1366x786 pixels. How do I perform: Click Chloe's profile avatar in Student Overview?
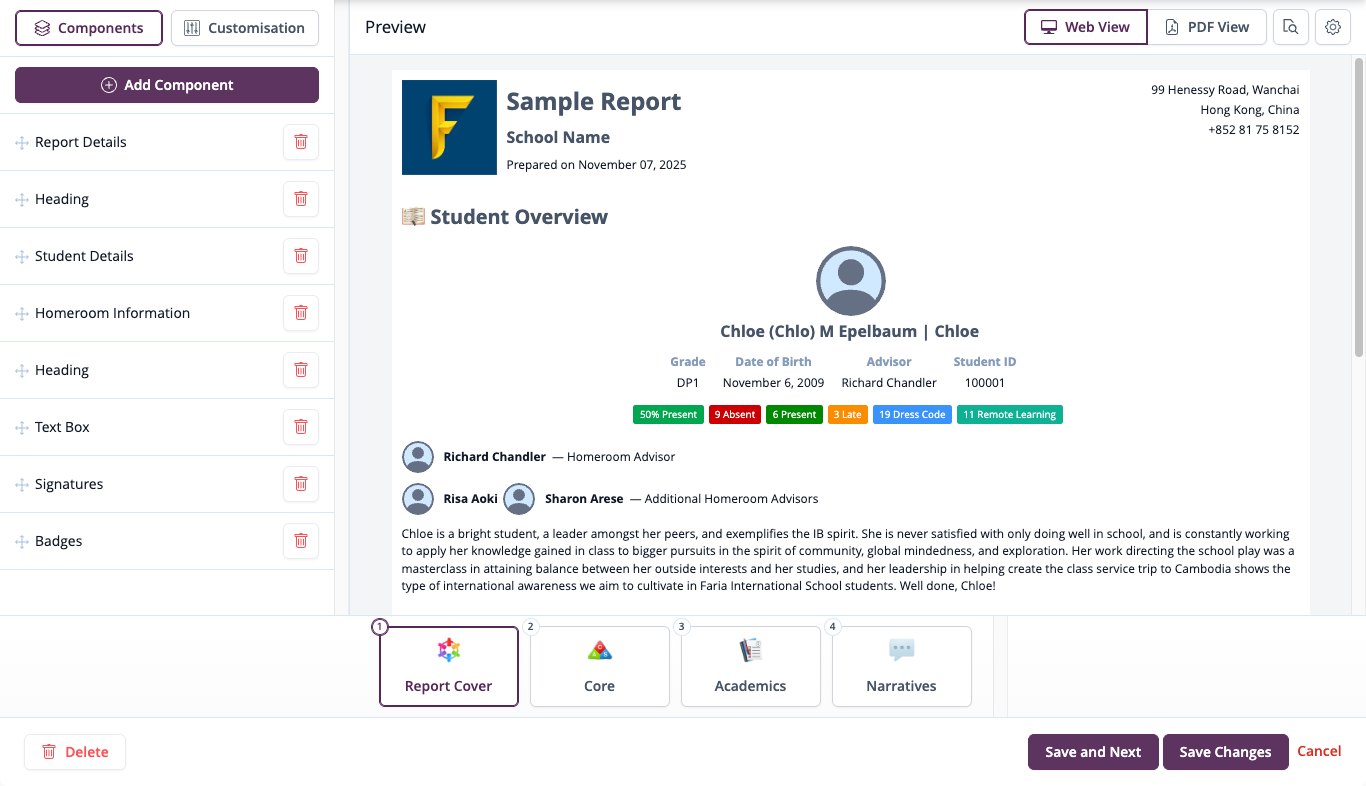851,281
